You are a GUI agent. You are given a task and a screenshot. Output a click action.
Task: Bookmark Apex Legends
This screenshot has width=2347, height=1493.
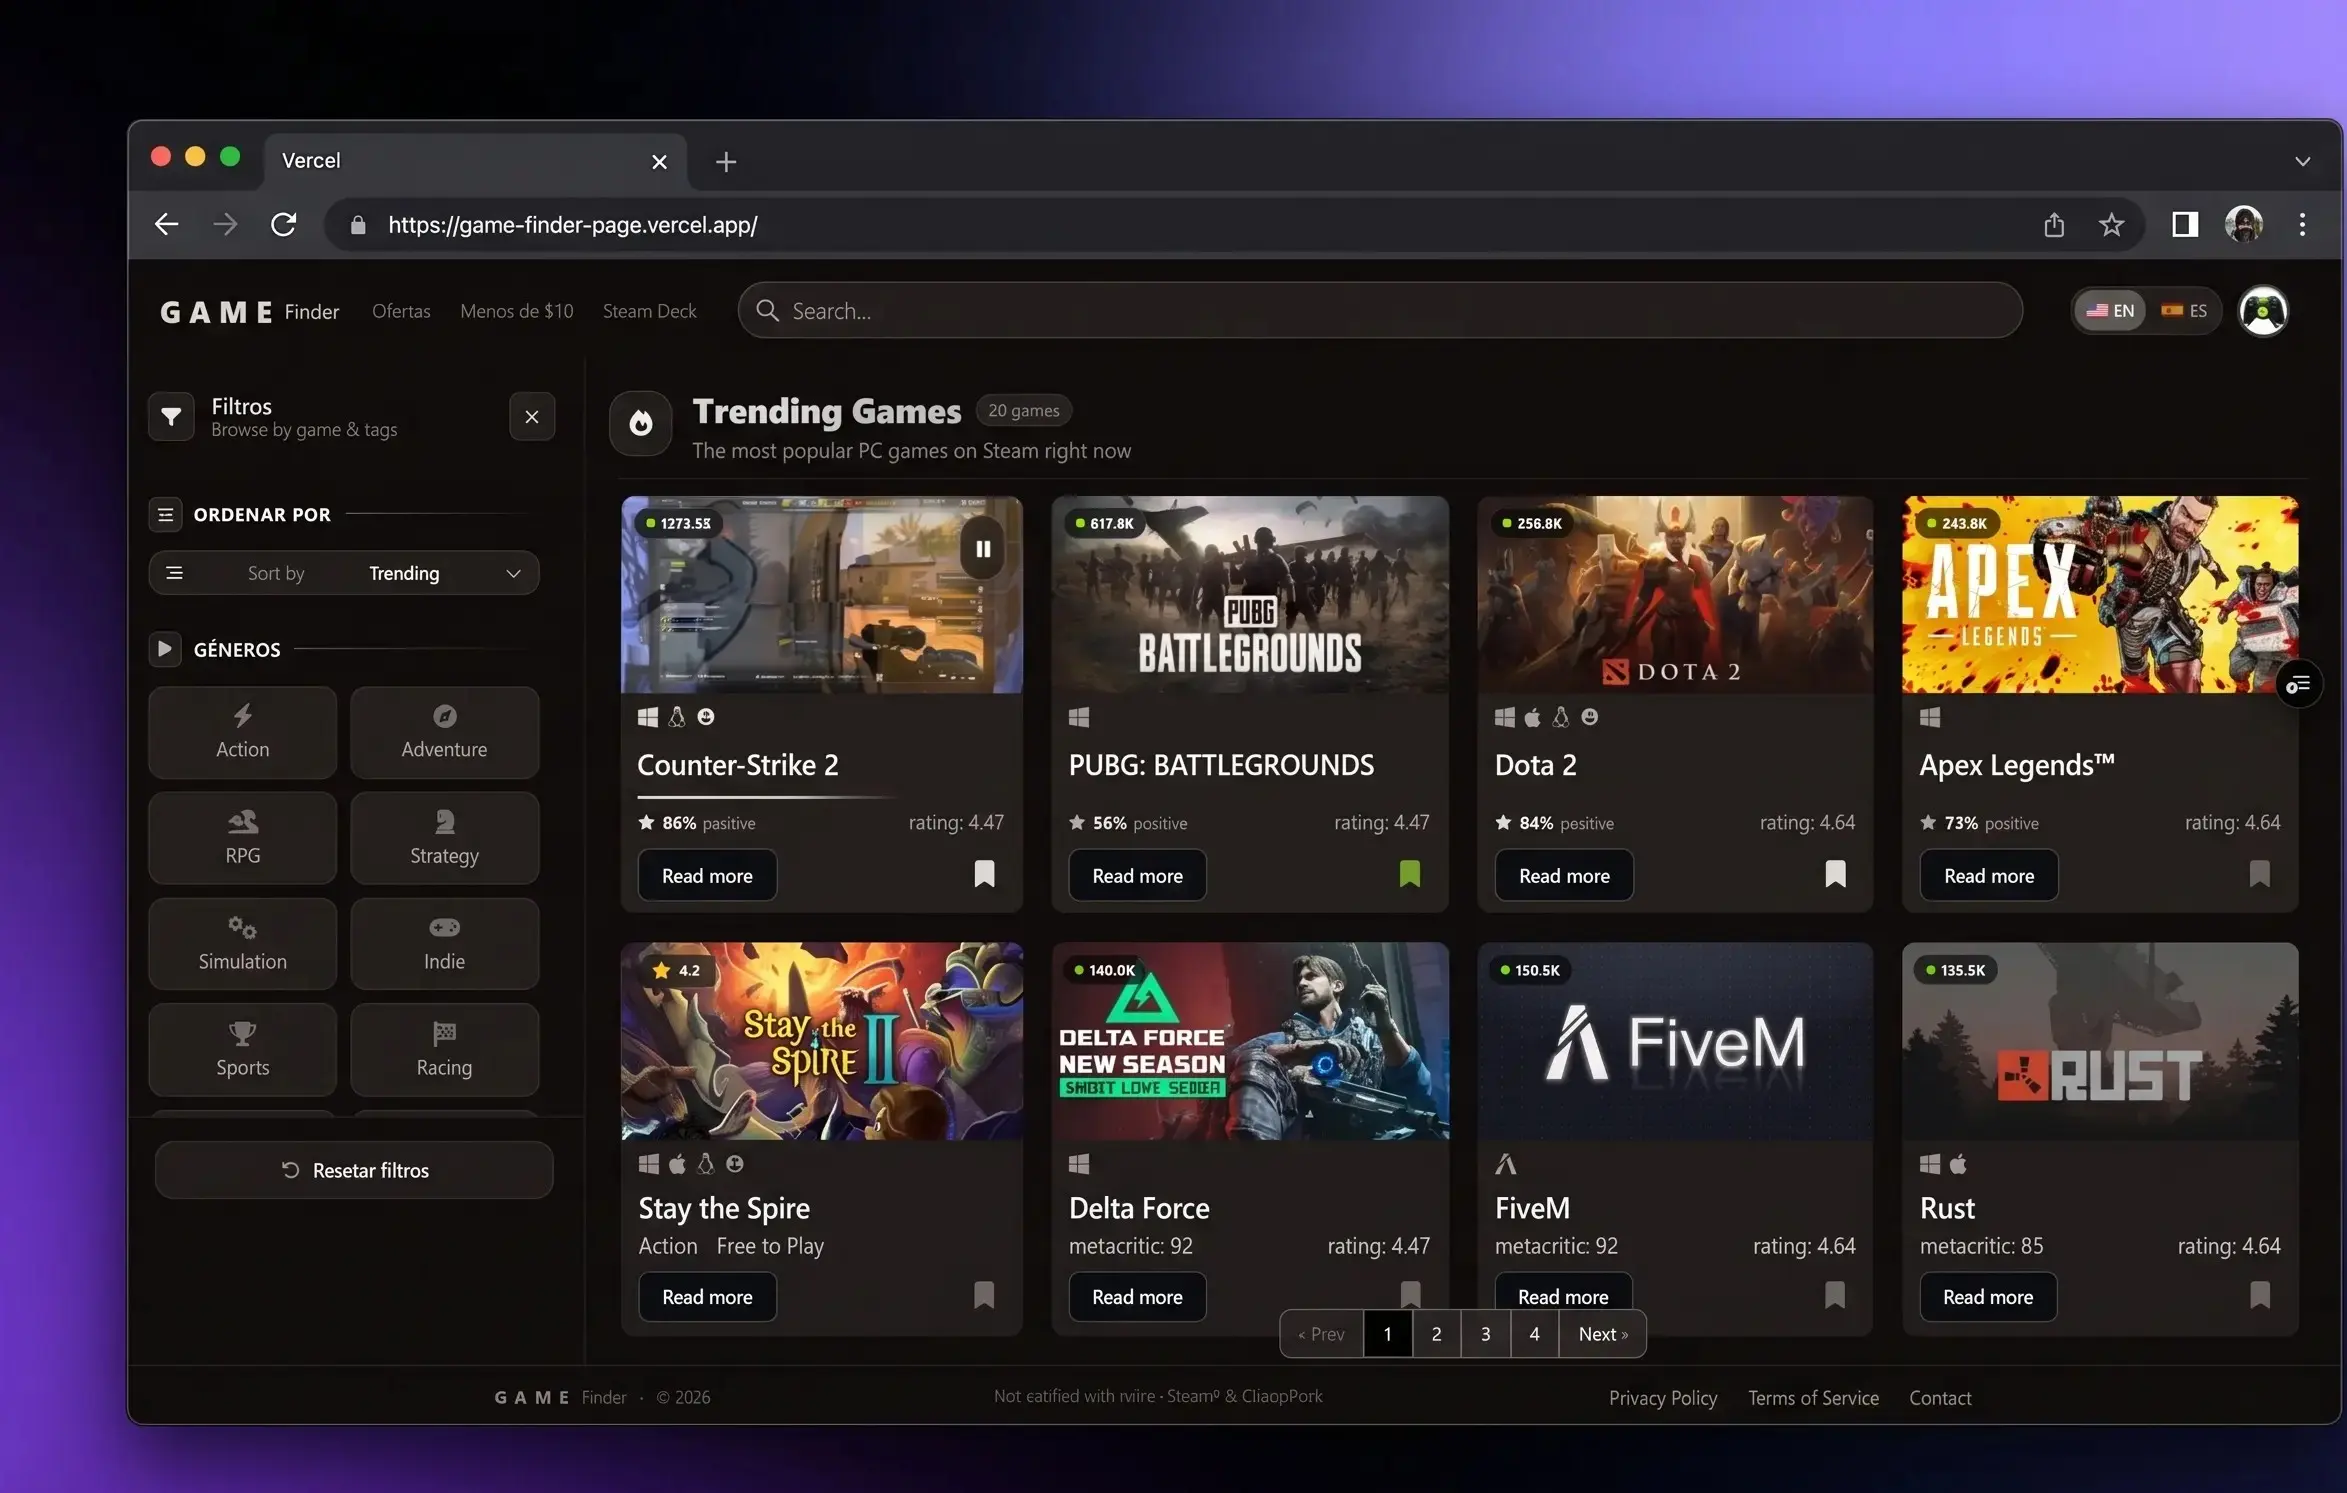[2260, 874]
